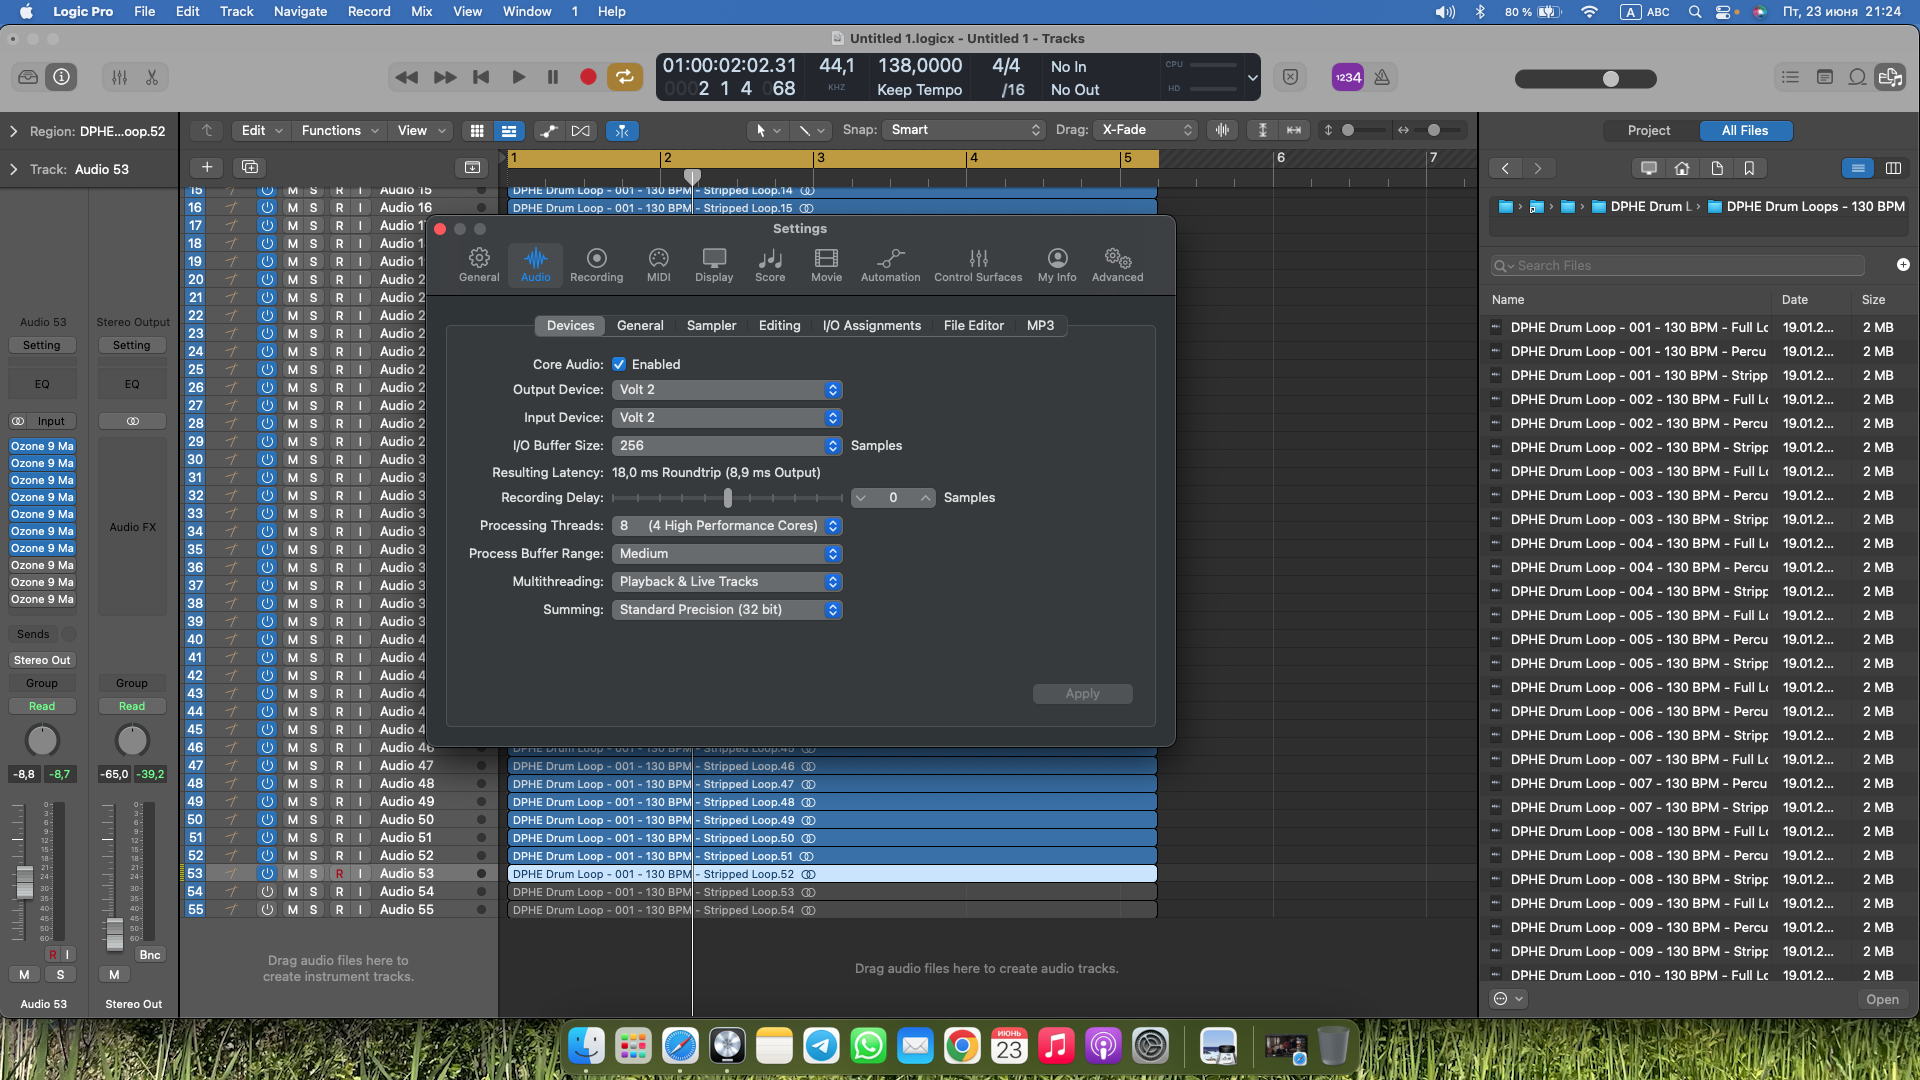Open MIDI pane in Settings
This screenshot has height=1080, width=1920.
(x=658, y=265)
